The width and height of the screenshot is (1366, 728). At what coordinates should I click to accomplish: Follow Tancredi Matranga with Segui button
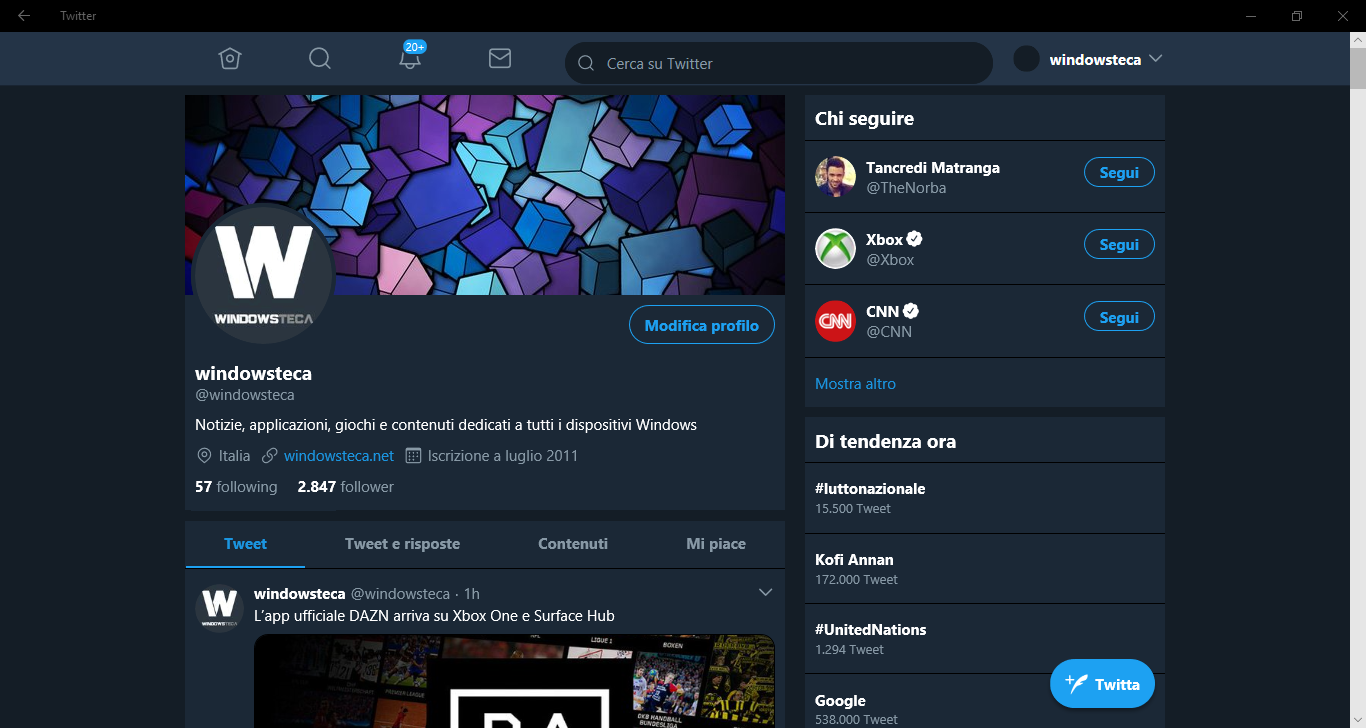(1119, 172)
